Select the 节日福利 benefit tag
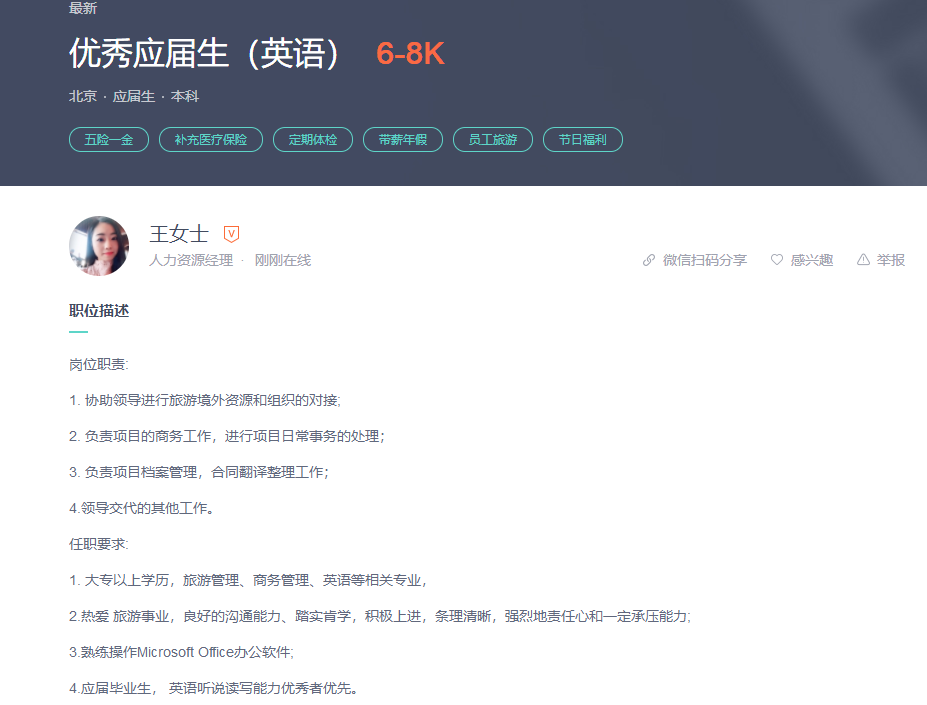This screenshot has height=705, width=927. point(583,140)
